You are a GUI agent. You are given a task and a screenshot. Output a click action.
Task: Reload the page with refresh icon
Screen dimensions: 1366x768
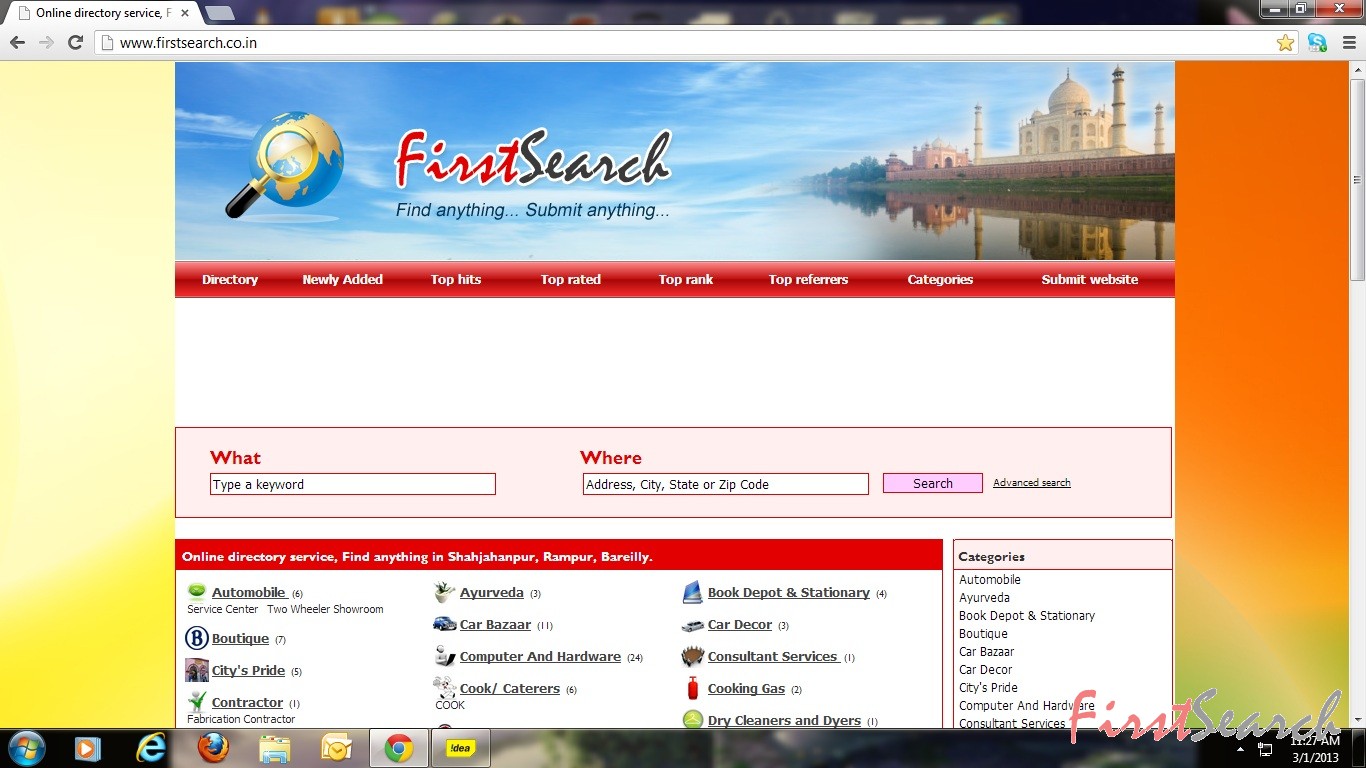coord(75,42)
